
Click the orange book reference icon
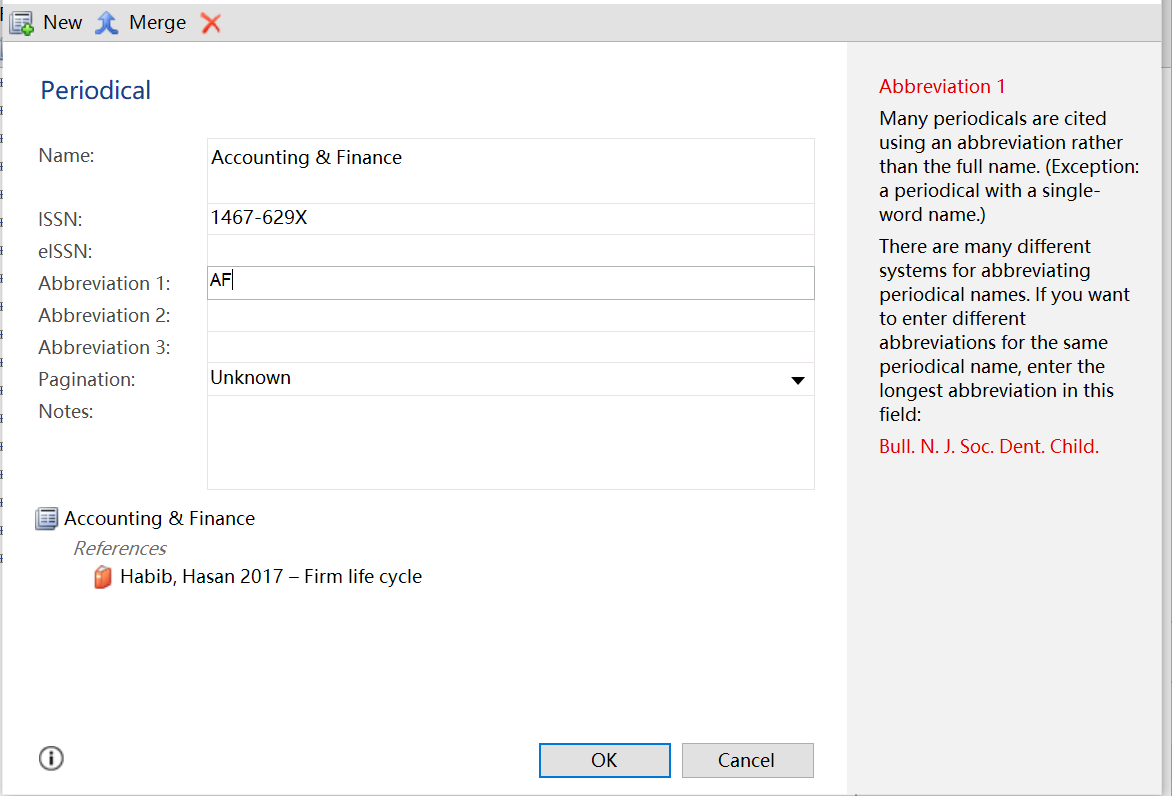click(x=103, y=577)
